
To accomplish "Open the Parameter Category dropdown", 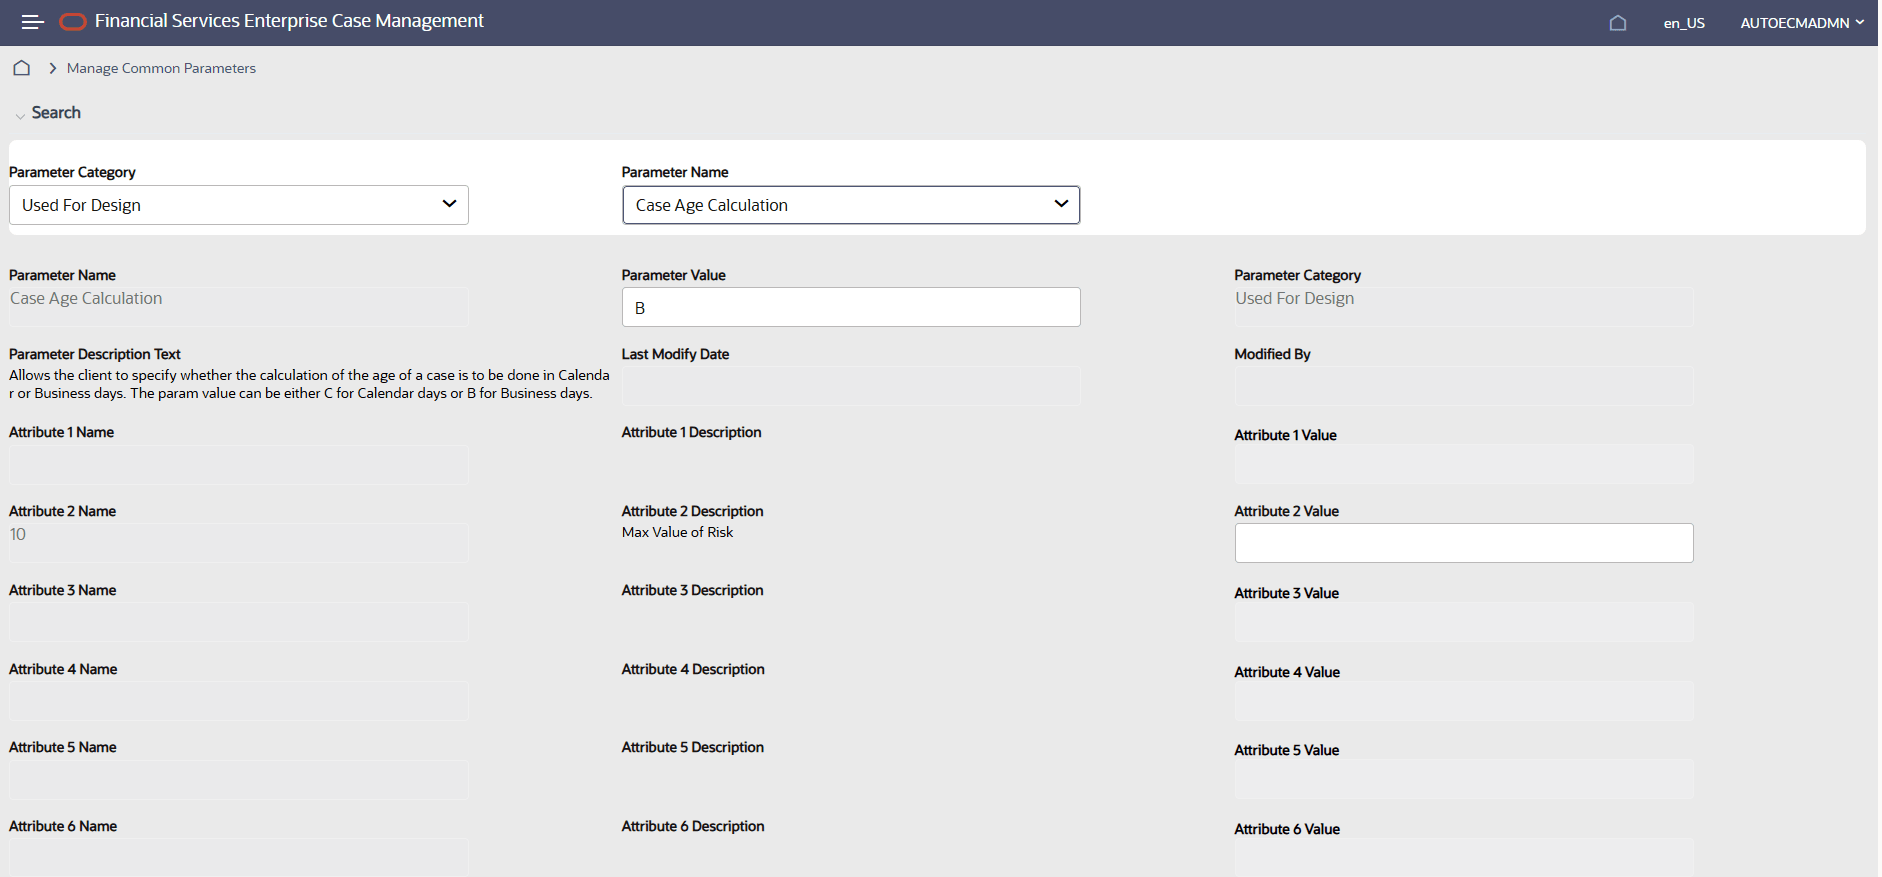I will pyautogui.click(x=239, y=205).
